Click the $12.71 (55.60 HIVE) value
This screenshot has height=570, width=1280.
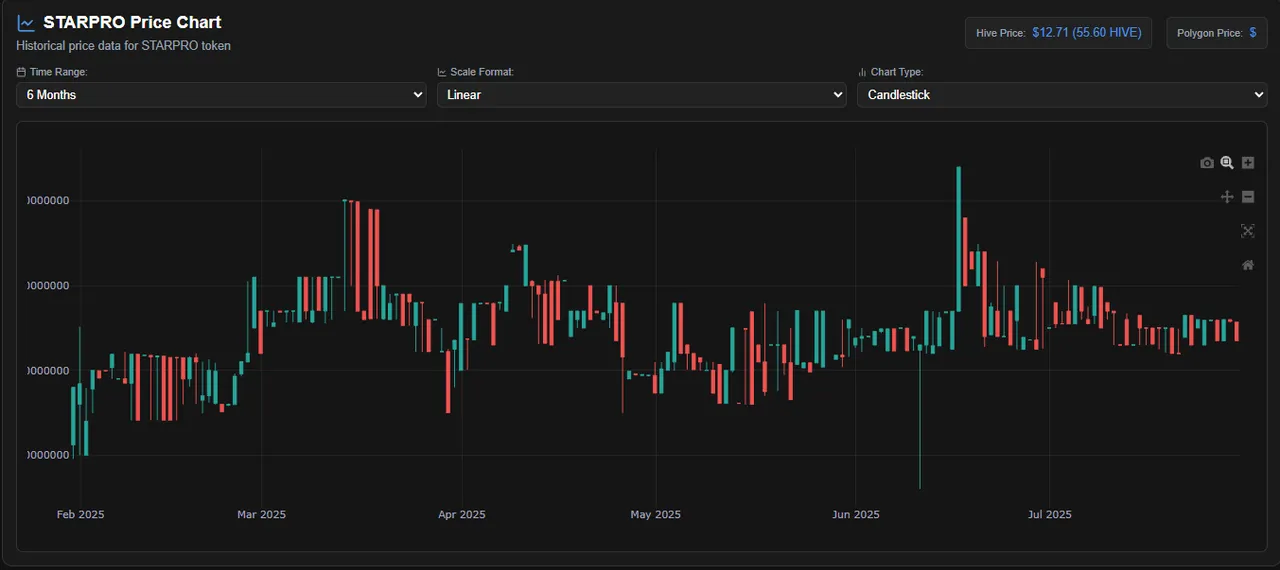coord(1086,33)
